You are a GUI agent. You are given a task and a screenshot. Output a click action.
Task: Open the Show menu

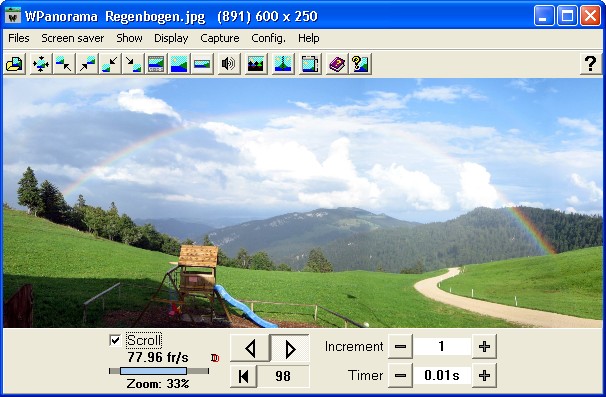pos(129,38)
